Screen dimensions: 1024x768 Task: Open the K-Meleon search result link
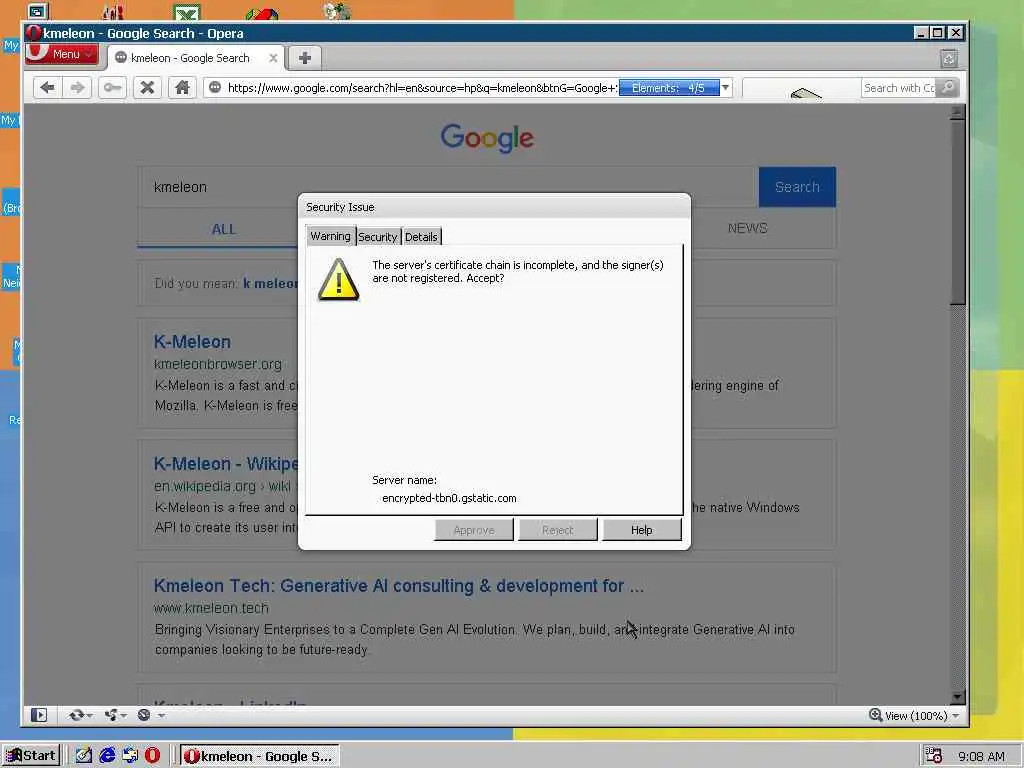tap(192, 342)
